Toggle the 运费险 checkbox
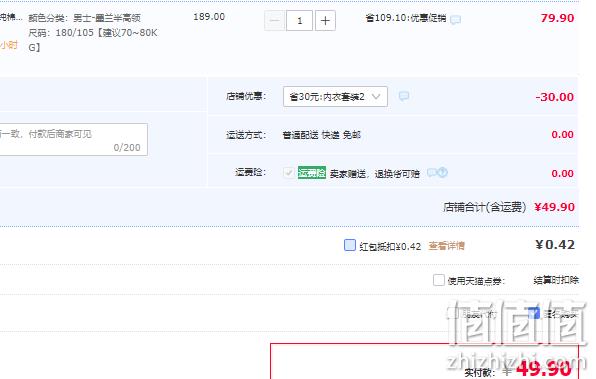 288,173
